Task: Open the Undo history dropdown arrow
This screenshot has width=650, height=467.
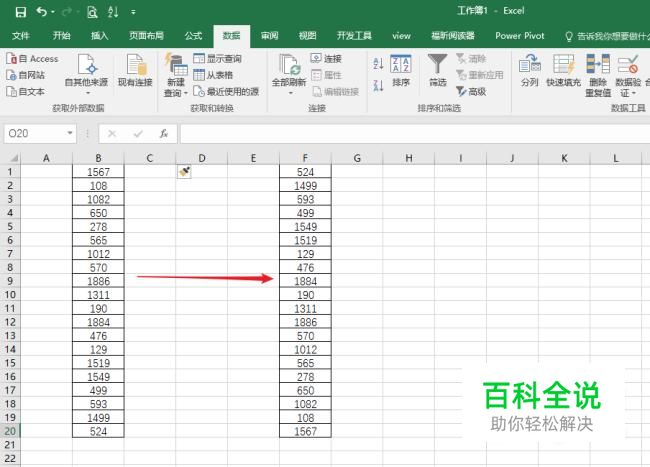Action: click(53, 12)
